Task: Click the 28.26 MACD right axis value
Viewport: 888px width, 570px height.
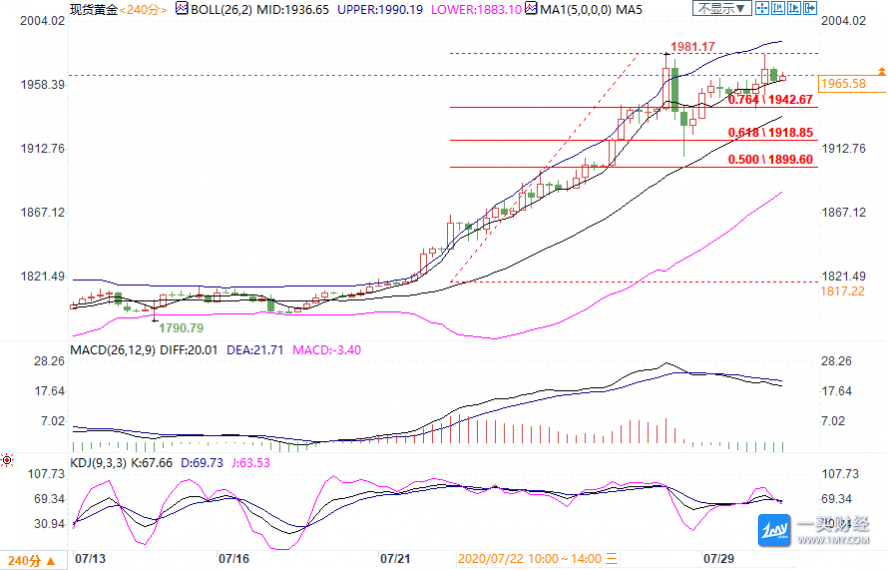Action: (x=836, y=361)
